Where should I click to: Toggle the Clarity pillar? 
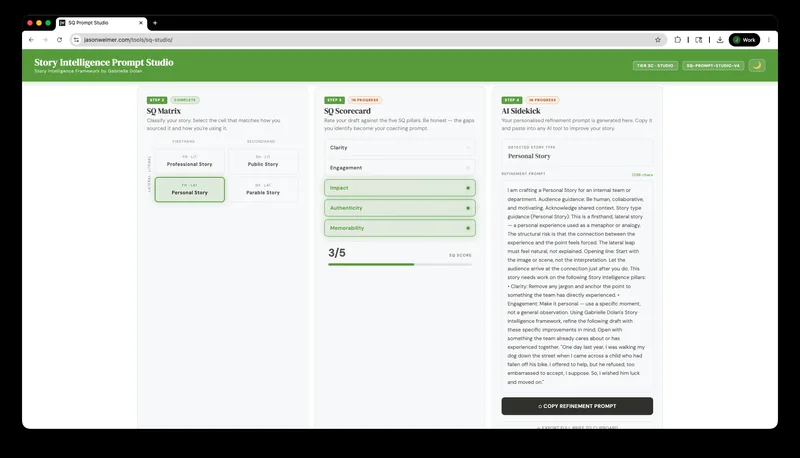399,147
